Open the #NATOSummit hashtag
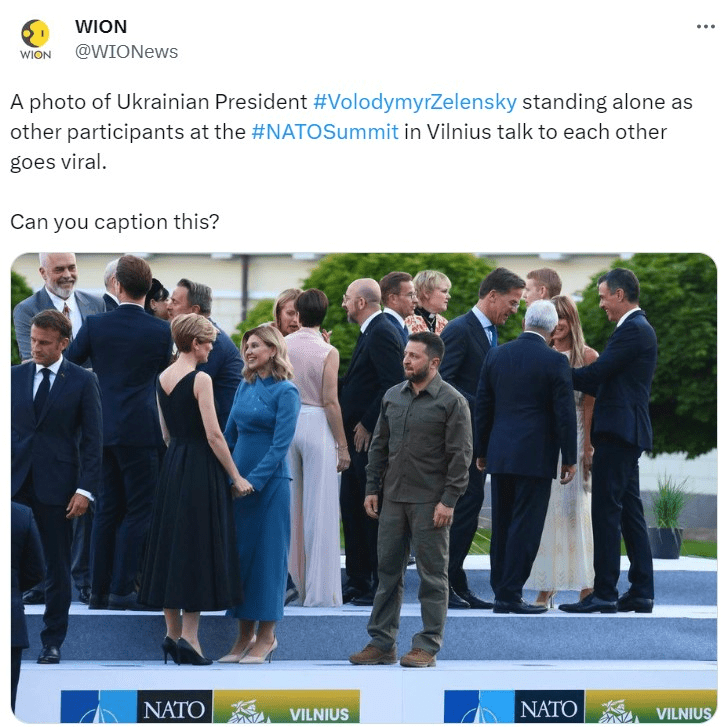The image size is (722, 727). (325, 132)
